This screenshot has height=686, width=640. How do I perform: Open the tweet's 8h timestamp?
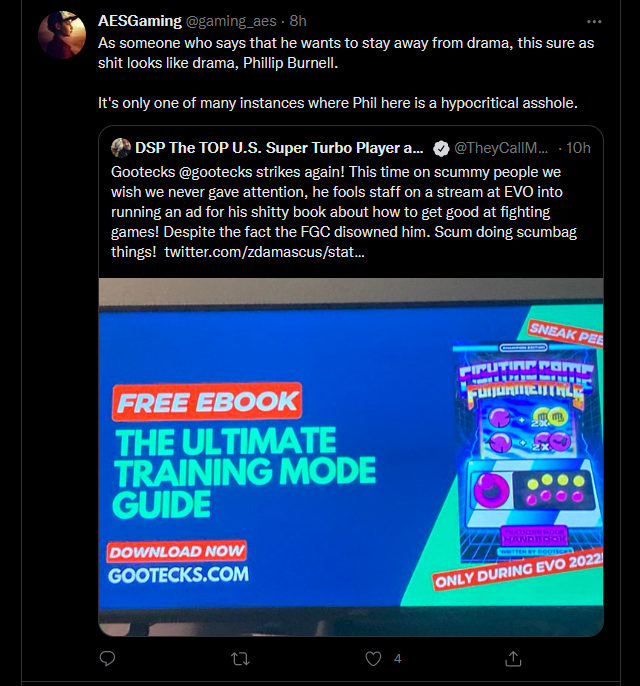click(x=298, y=21)
